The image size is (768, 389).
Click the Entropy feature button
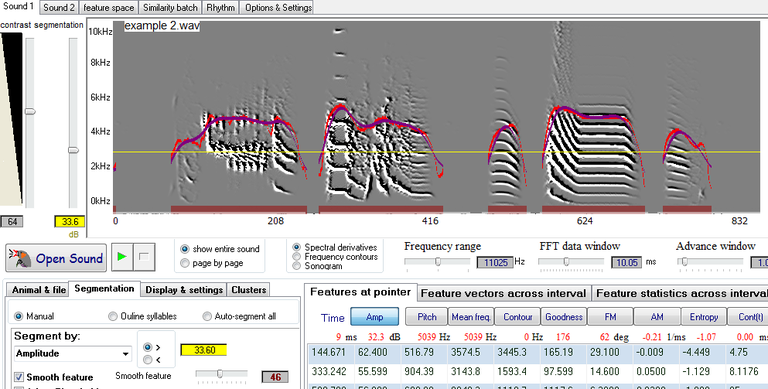point(703,317)
